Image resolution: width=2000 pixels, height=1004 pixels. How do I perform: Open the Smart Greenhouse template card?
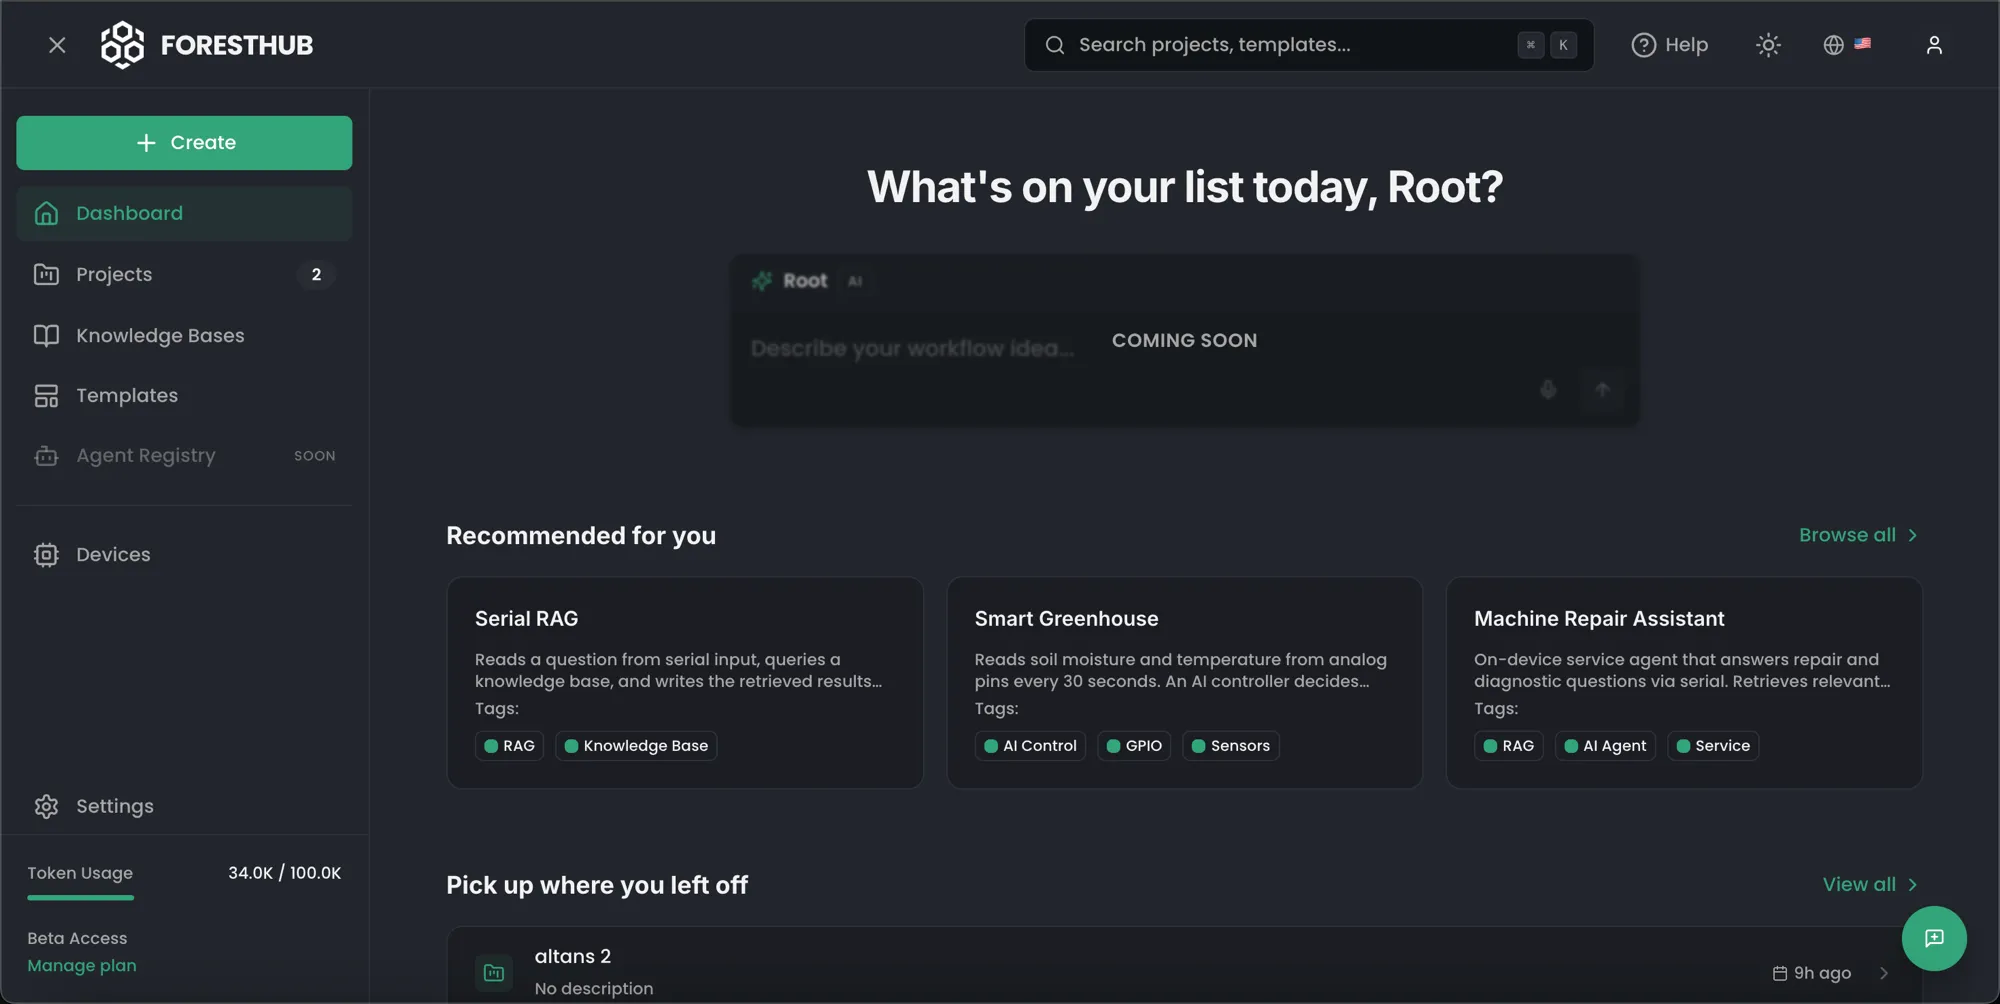pos(1184,640)
